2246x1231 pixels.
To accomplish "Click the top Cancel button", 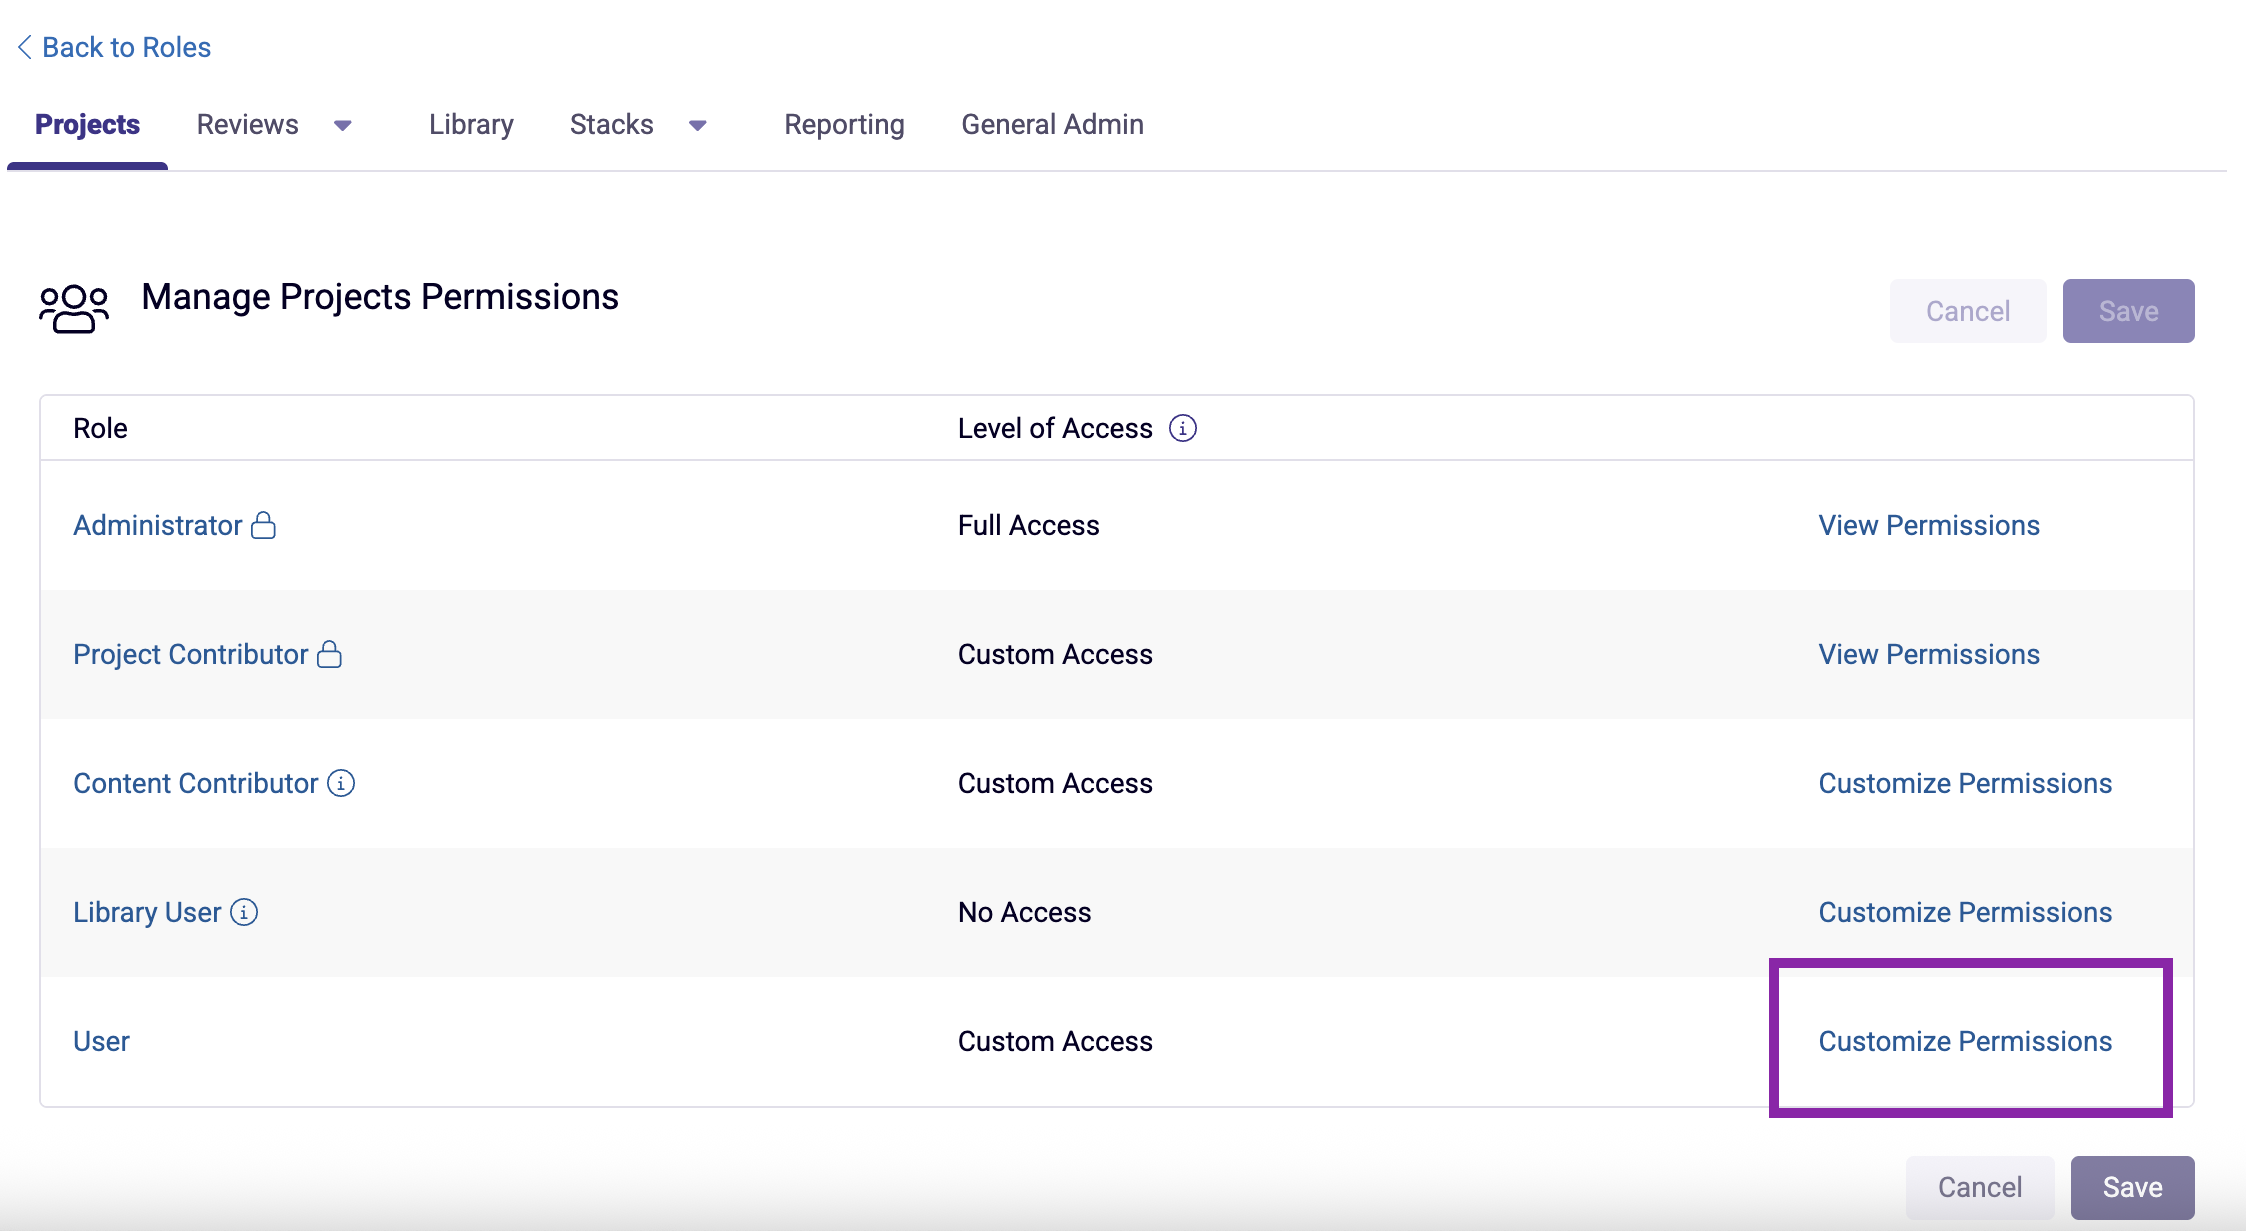I will point(1967,311).
